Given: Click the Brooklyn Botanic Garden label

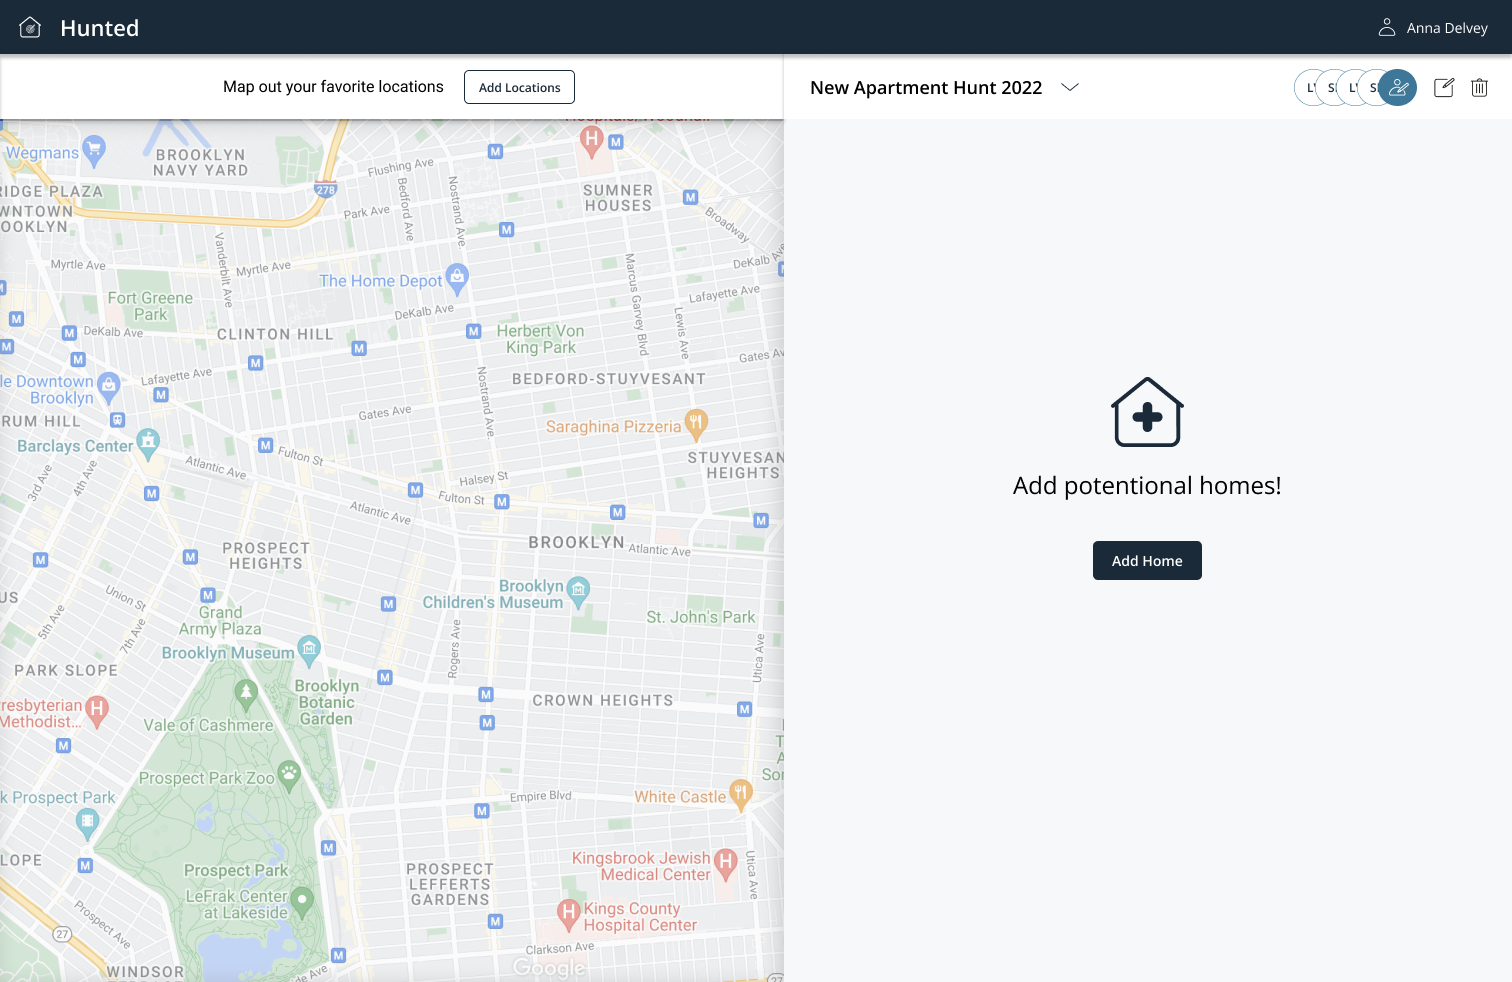Looking at the screenshot, I should [327, 702].
